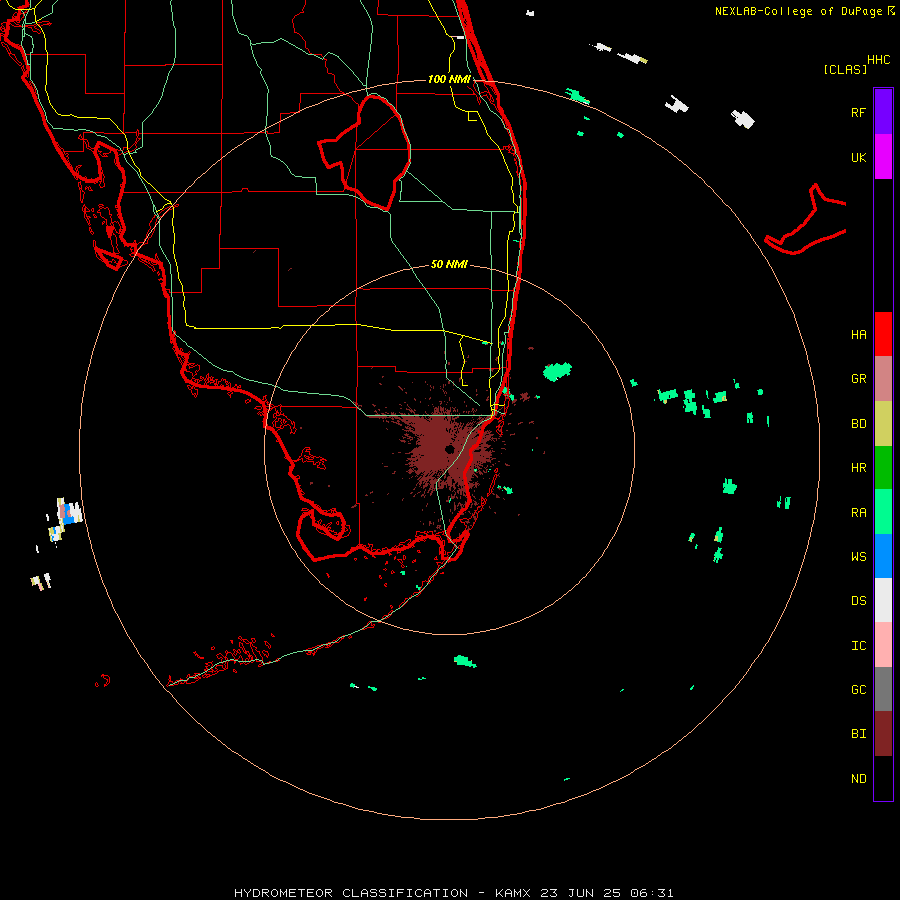Click the HYDROMETEOR CLASSIFICATION KAMX caption
The height and width of the screenshot is (900, 900).
click(453, 893)
